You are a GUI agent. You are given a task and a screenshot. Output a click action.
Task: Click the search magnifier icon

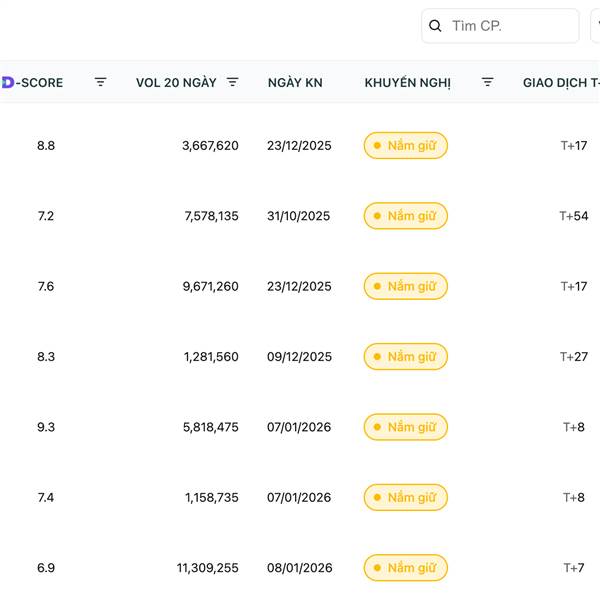tap(435, 26)
